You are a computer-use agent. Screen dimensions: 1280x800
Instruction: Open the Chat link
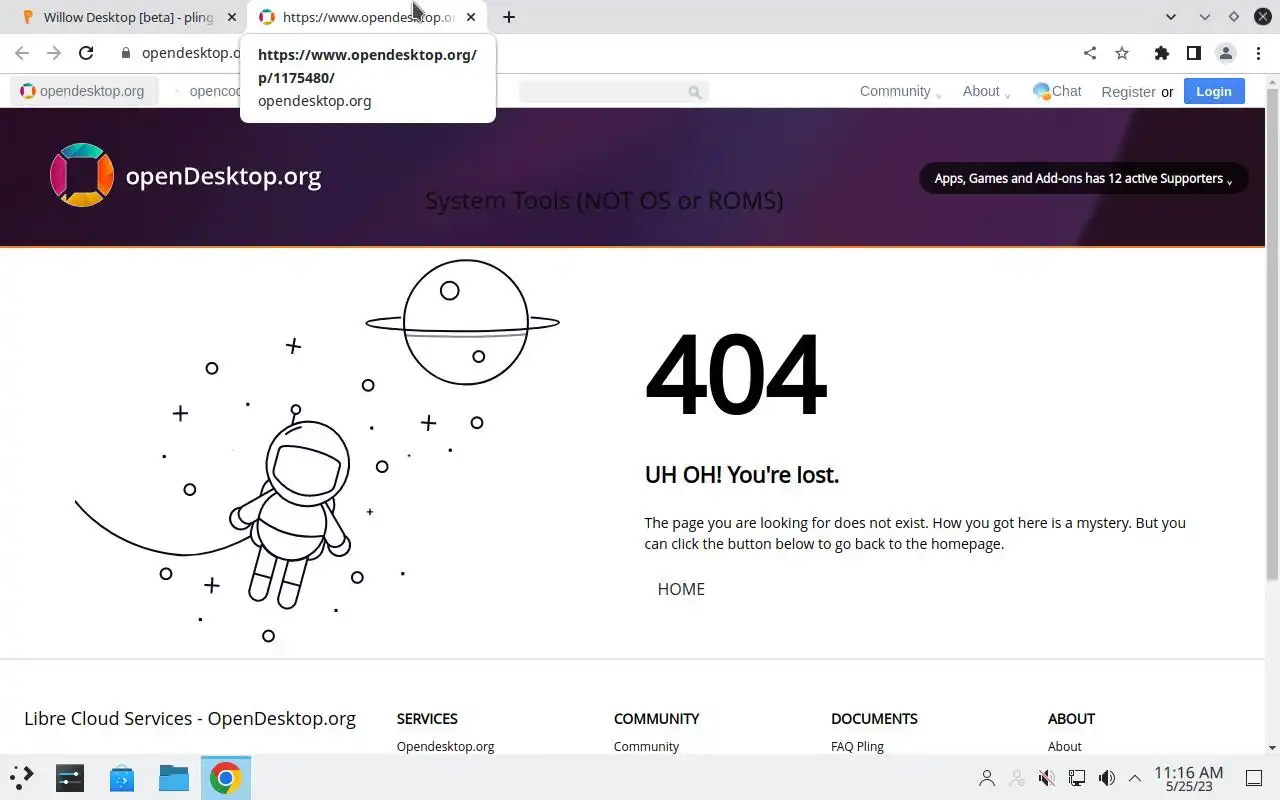(1057, 91)
